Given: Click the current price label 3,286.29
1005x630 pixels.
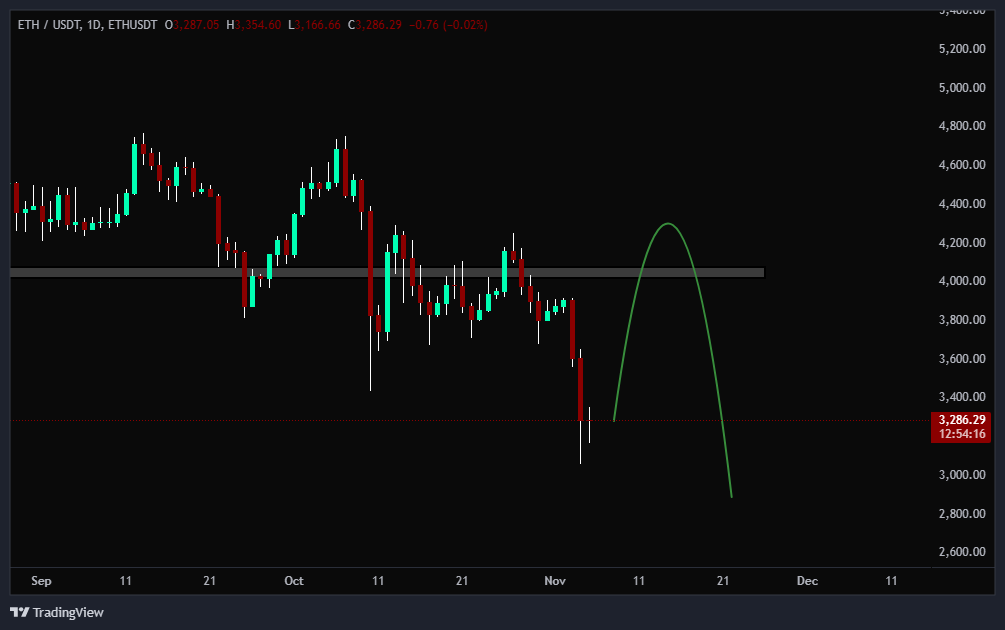Looking at the screenshot, I should (x=960, y=420).
